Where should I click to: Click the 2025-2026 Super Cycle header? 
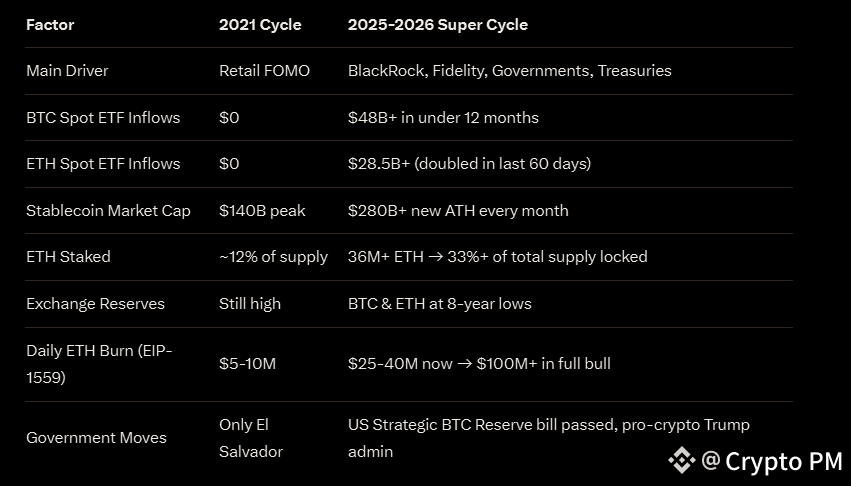click(437, 24)
